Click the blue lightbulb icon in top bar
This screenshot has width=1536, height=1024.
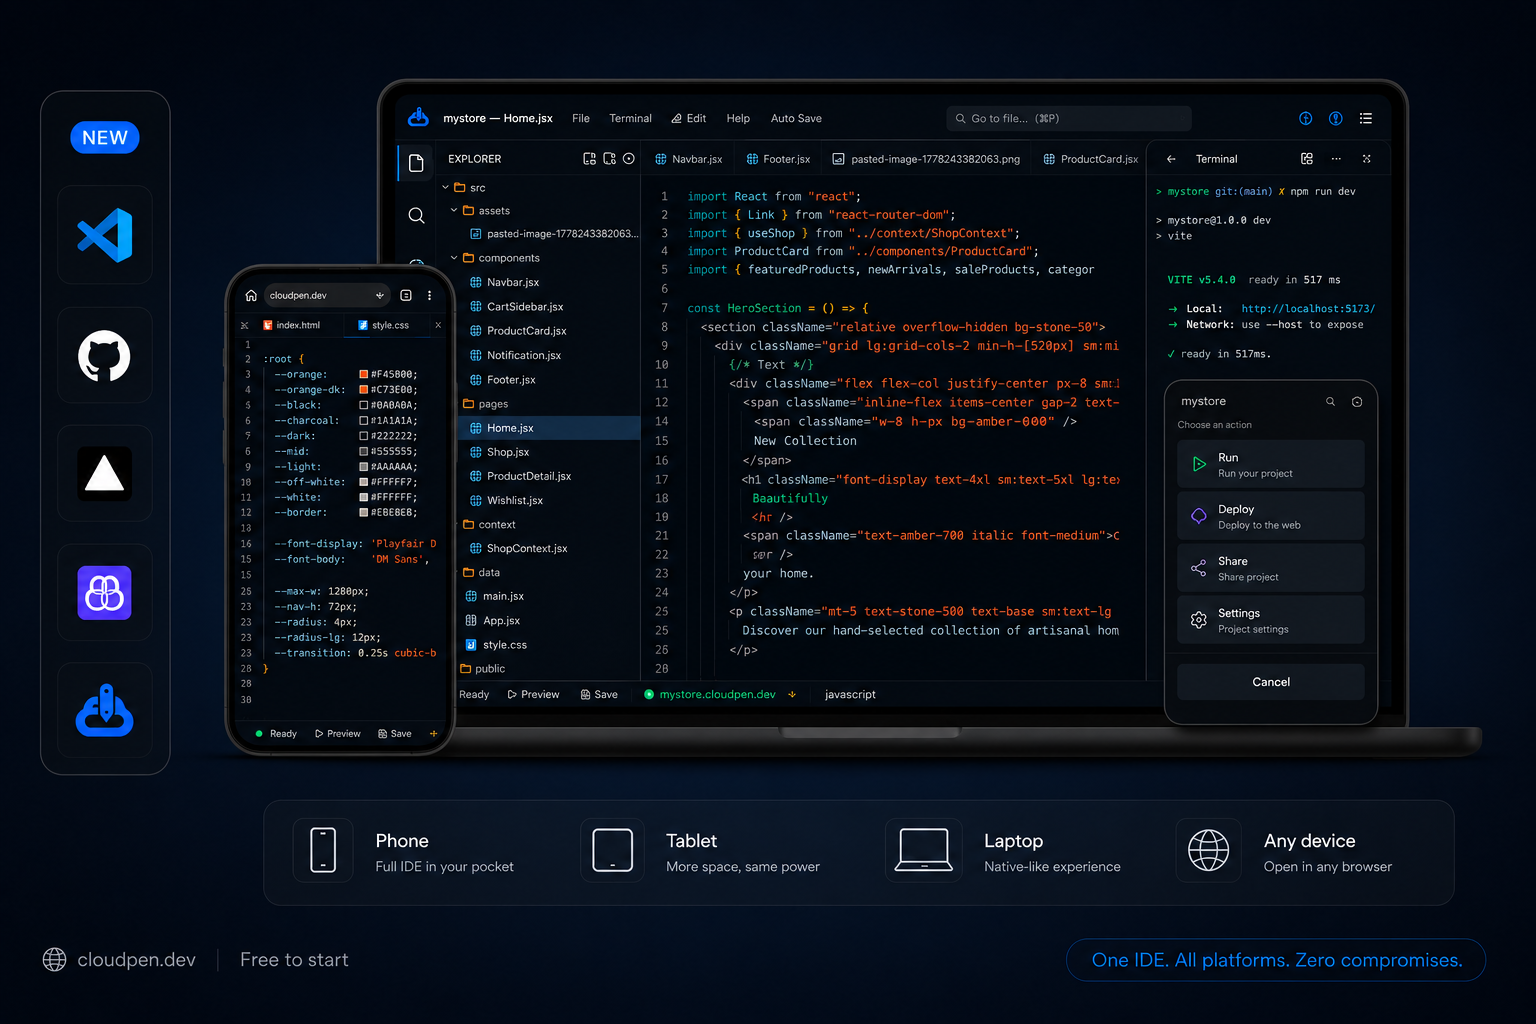(x=1336, y=118)
